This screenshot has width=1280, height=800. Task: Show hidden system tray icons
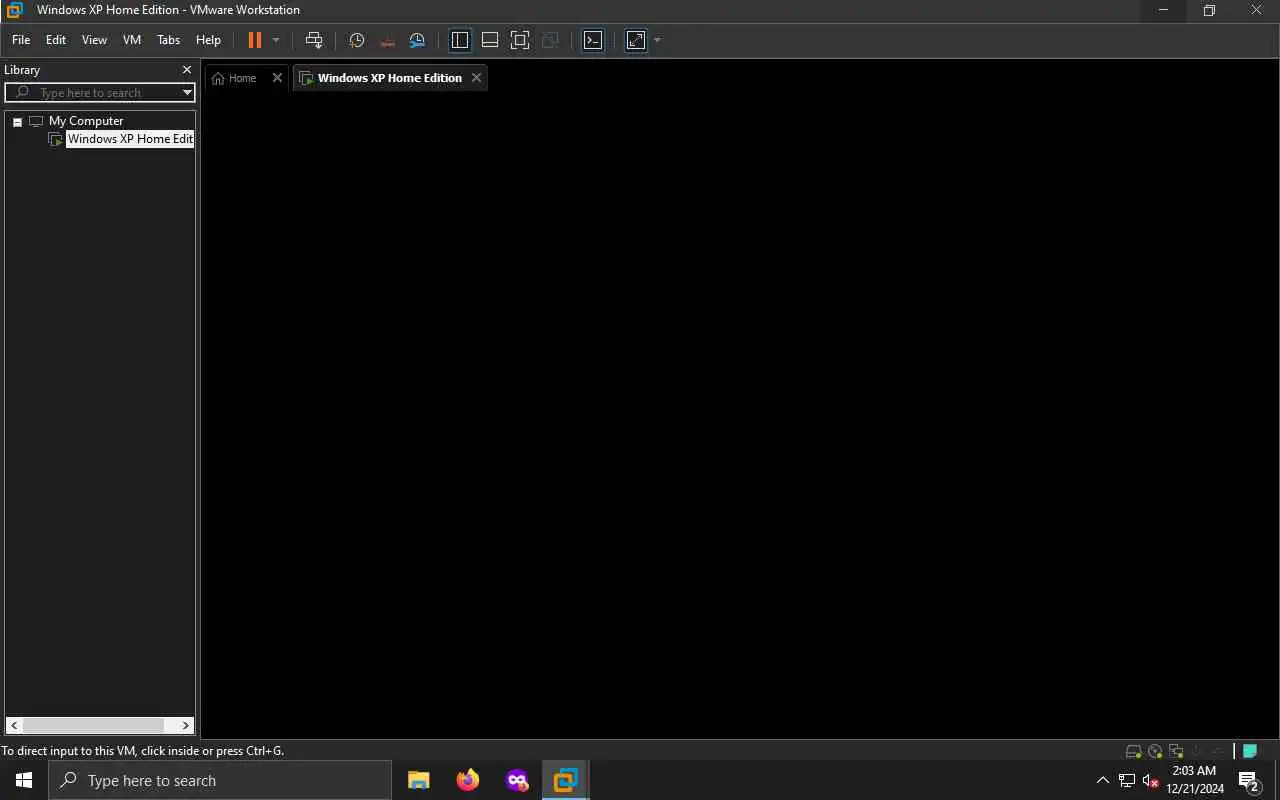coord(1103,780)
